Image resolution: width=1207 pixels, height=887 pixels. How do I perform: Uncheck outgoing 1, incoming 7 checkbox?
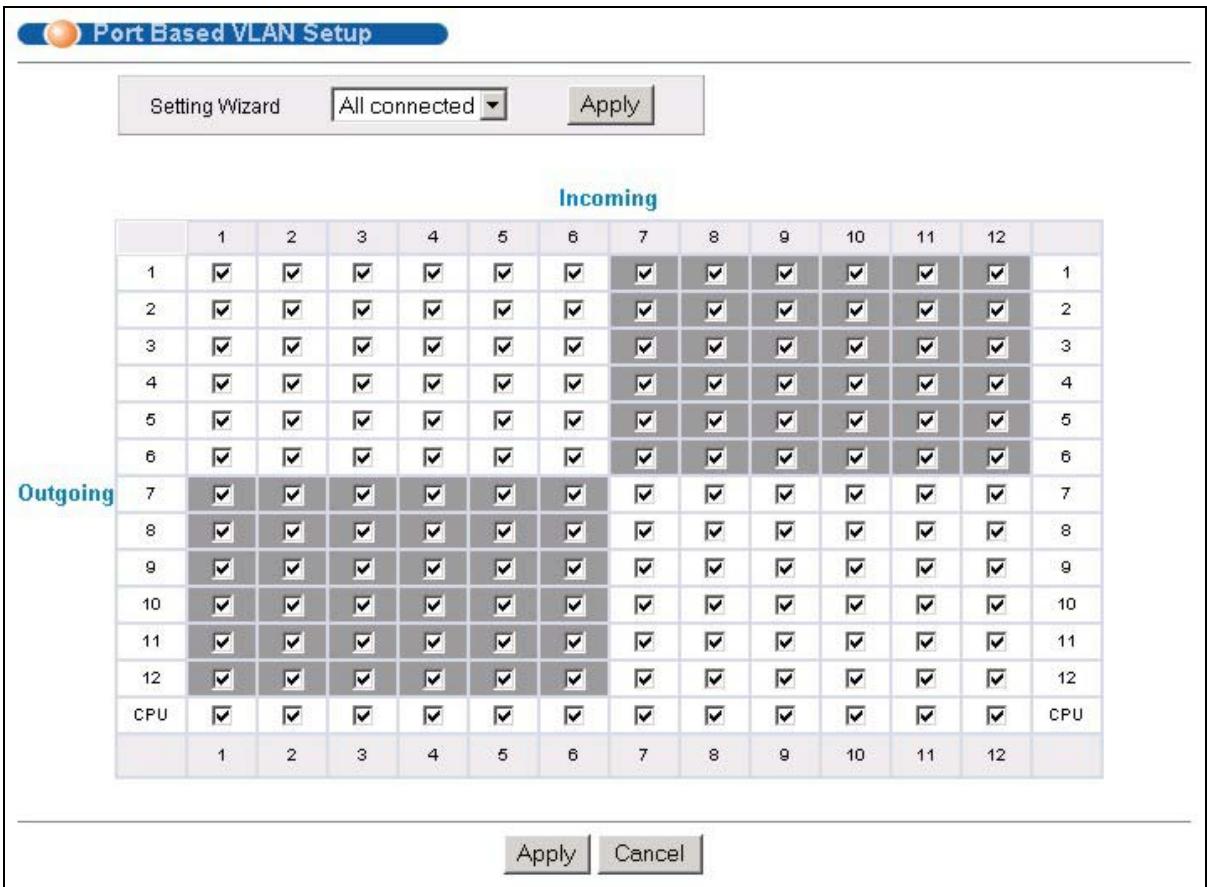pyautogui.click(x=646, y=271)
